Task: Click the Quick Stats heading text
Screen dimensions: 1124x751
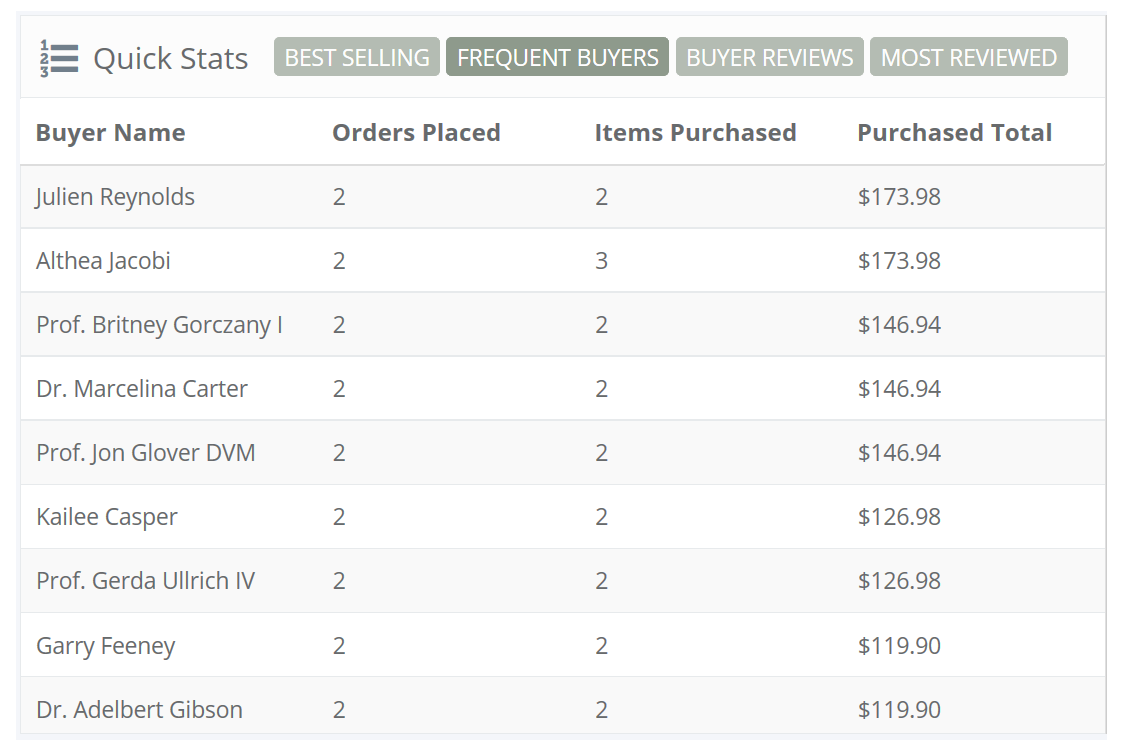Action: [x=170, y=58]
